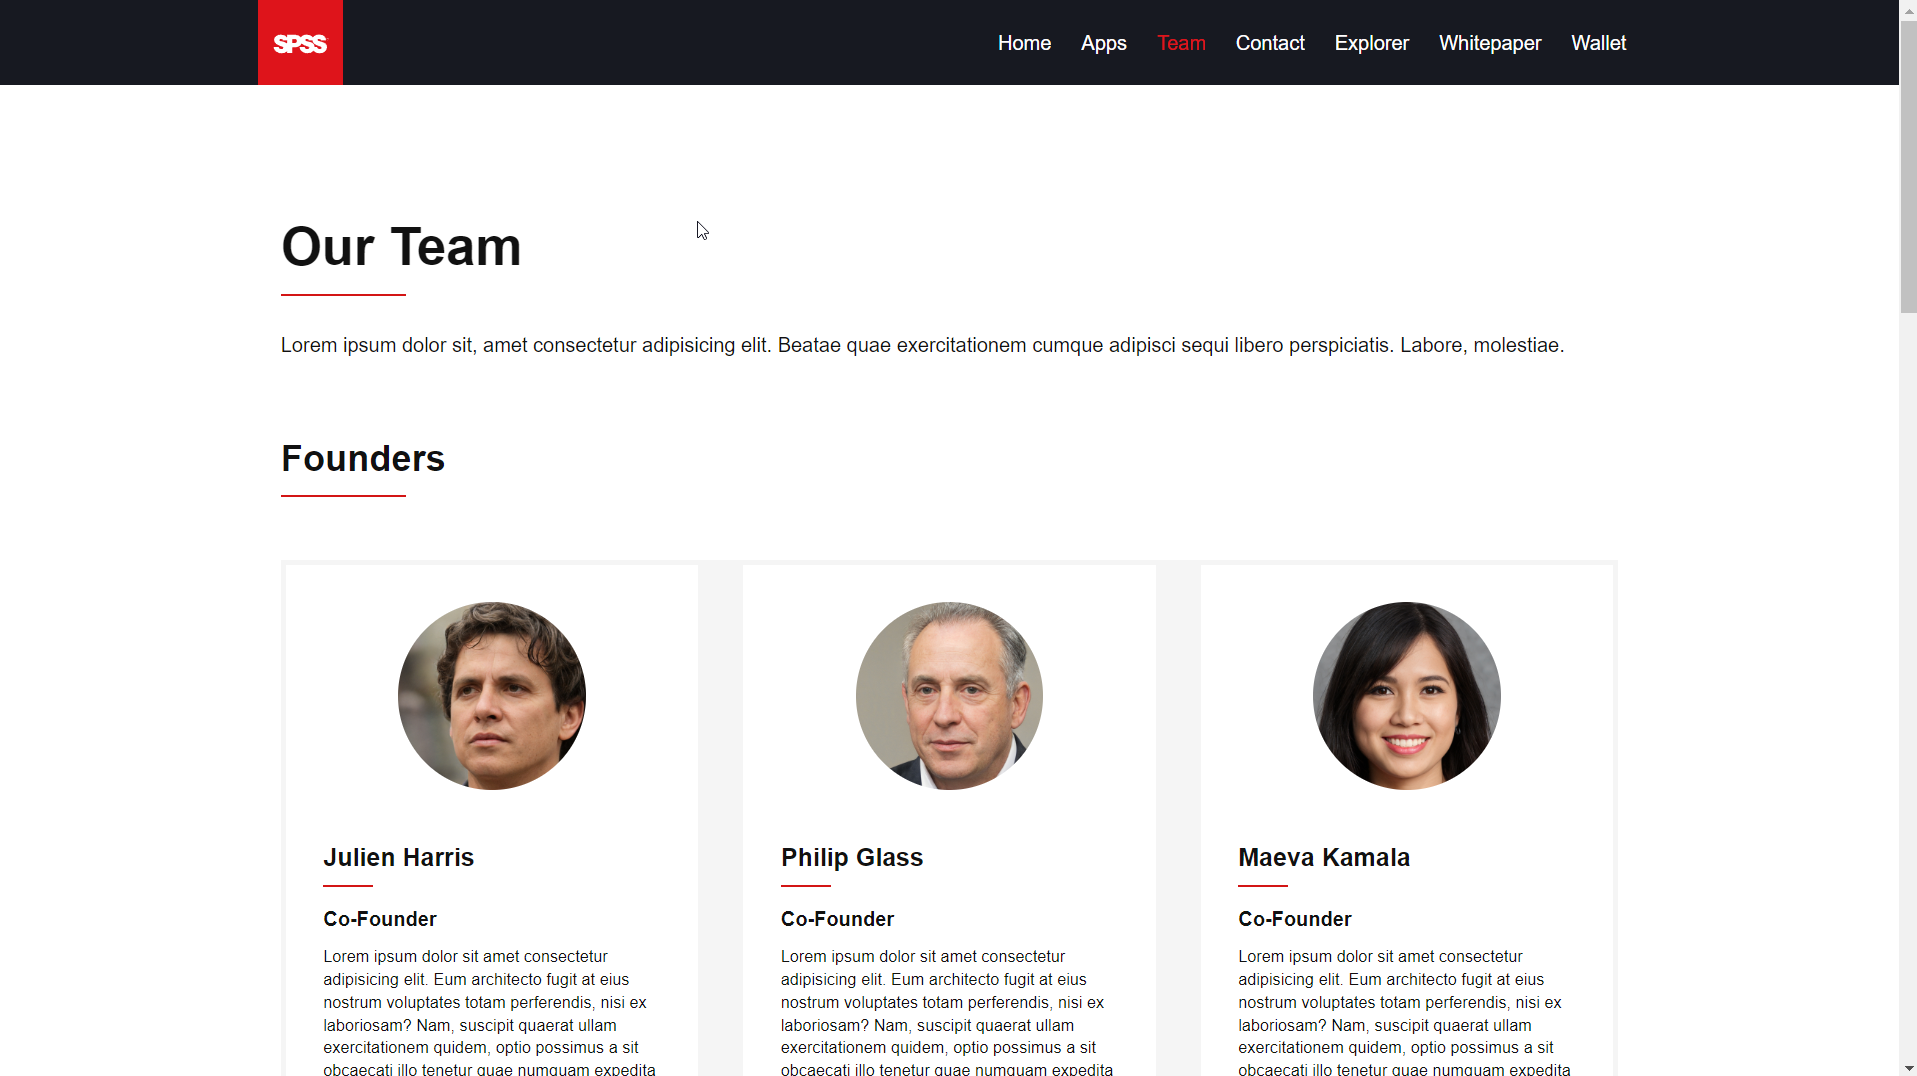
Task: Select the Philip Glass name heading
Action: 851,857
